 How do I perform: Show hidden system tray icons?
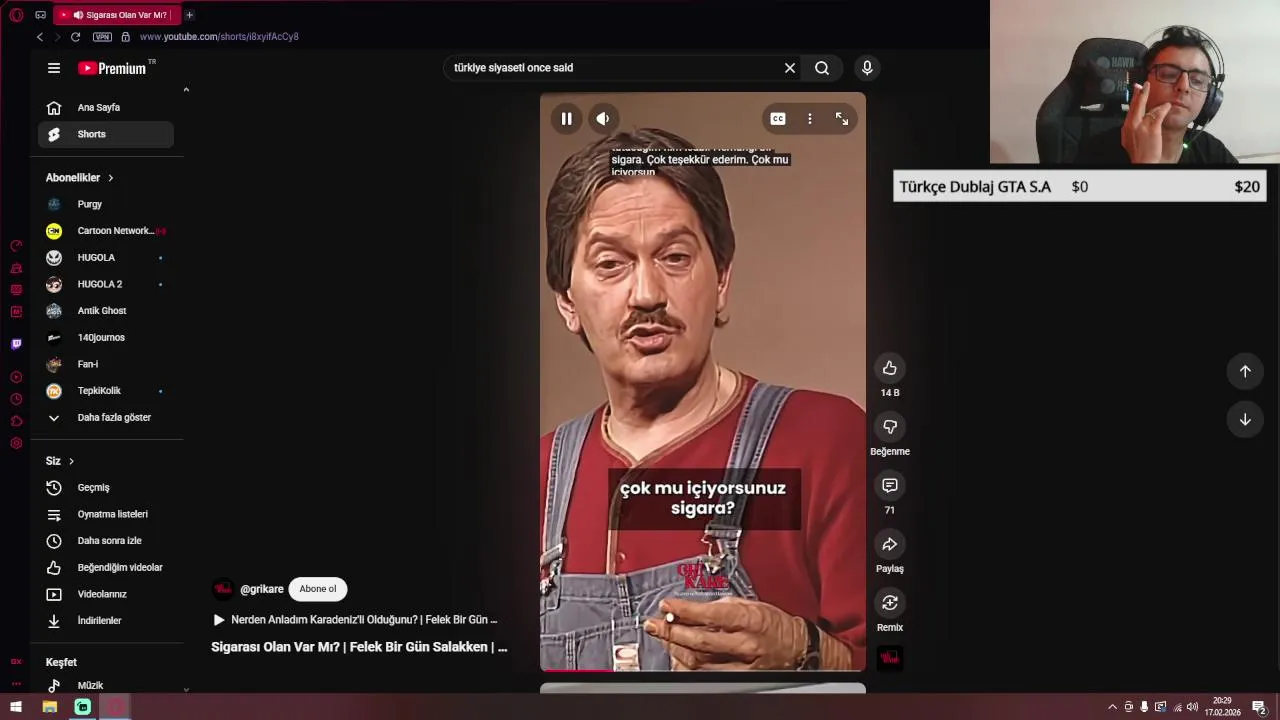1112,707
